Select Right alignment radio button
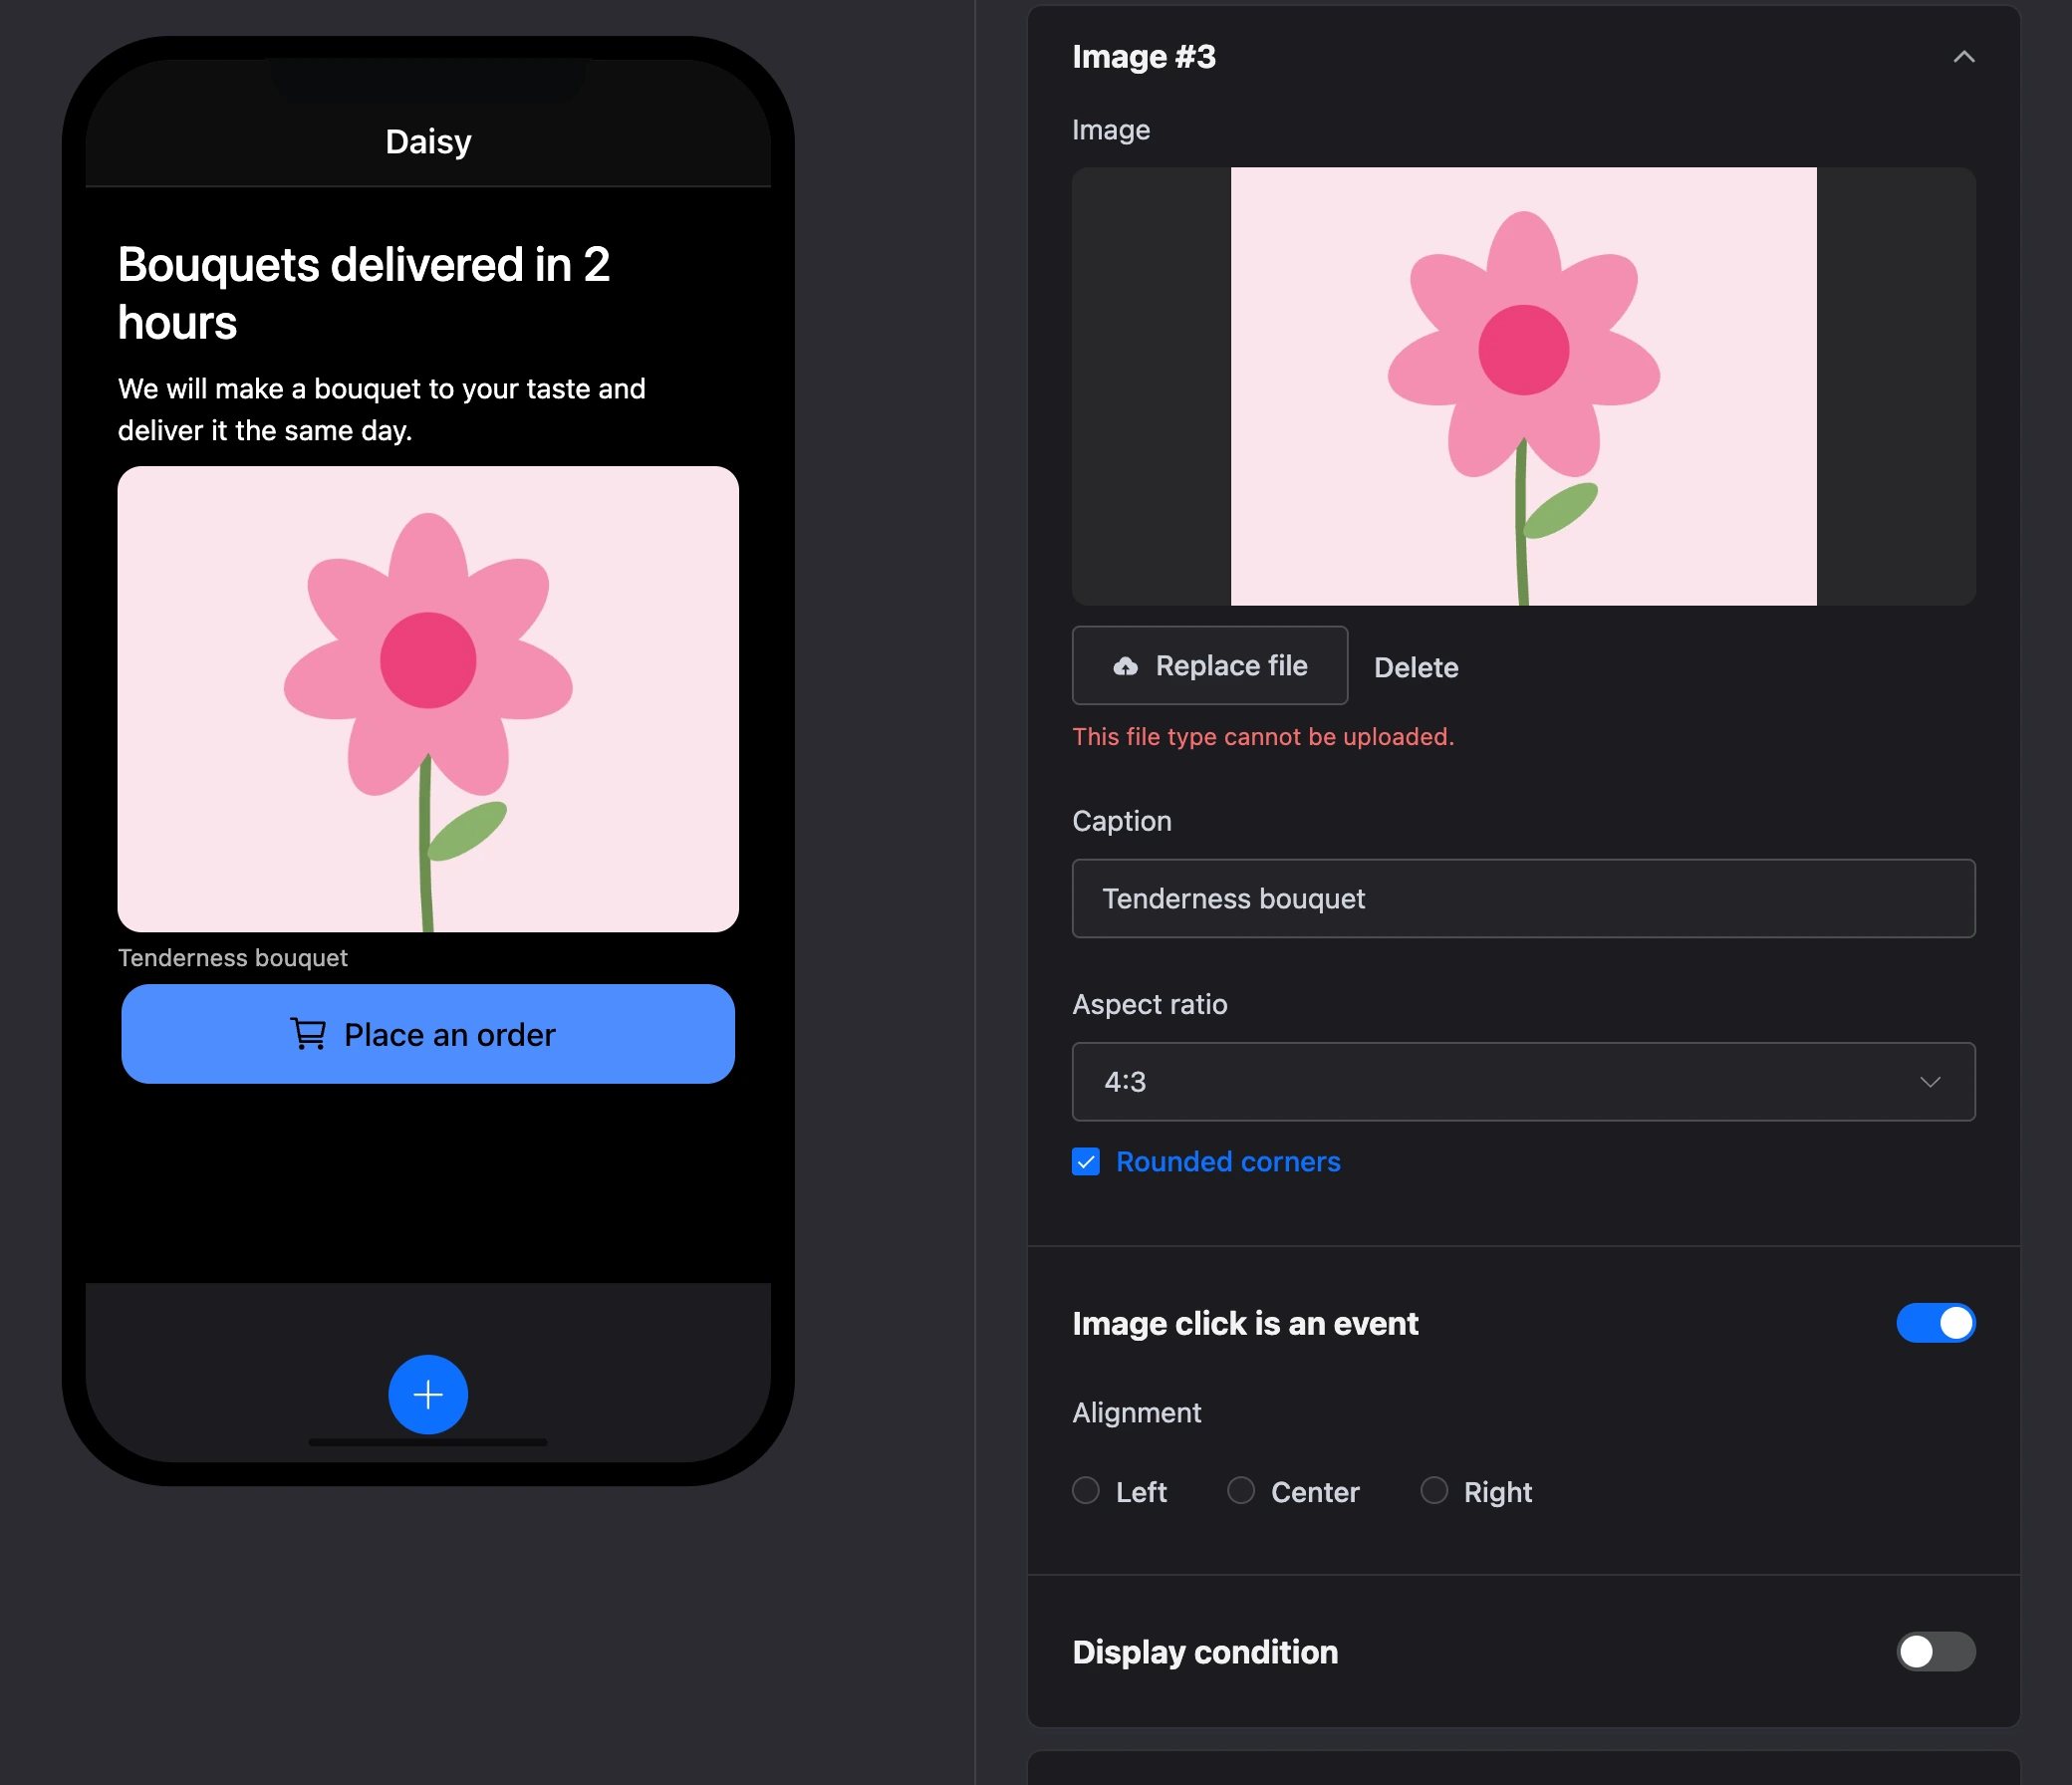The width and height of the screenshot is (2072, 1785). coord(1433,1491)
